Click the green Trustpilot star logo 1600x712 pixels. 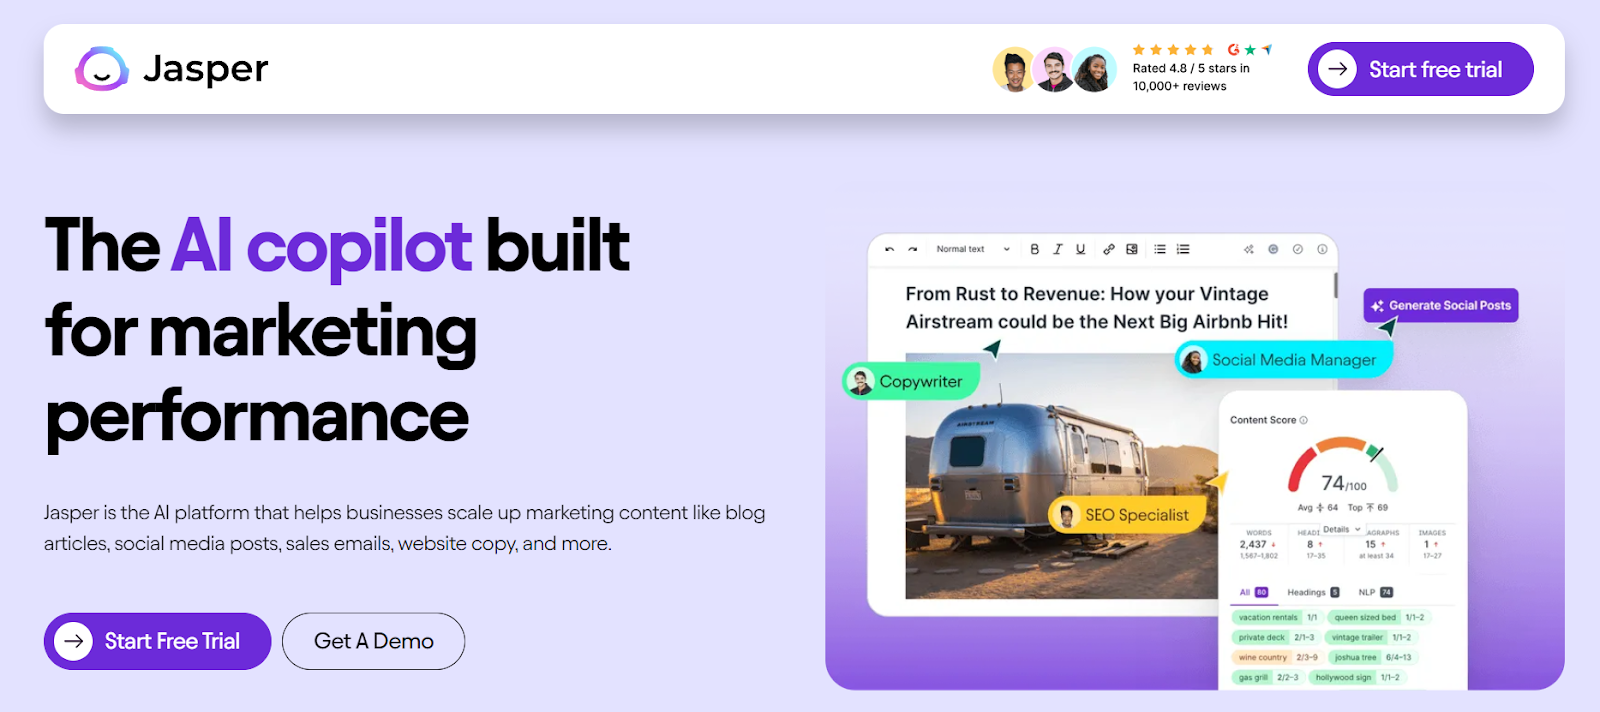click(x=1250, y=49)
